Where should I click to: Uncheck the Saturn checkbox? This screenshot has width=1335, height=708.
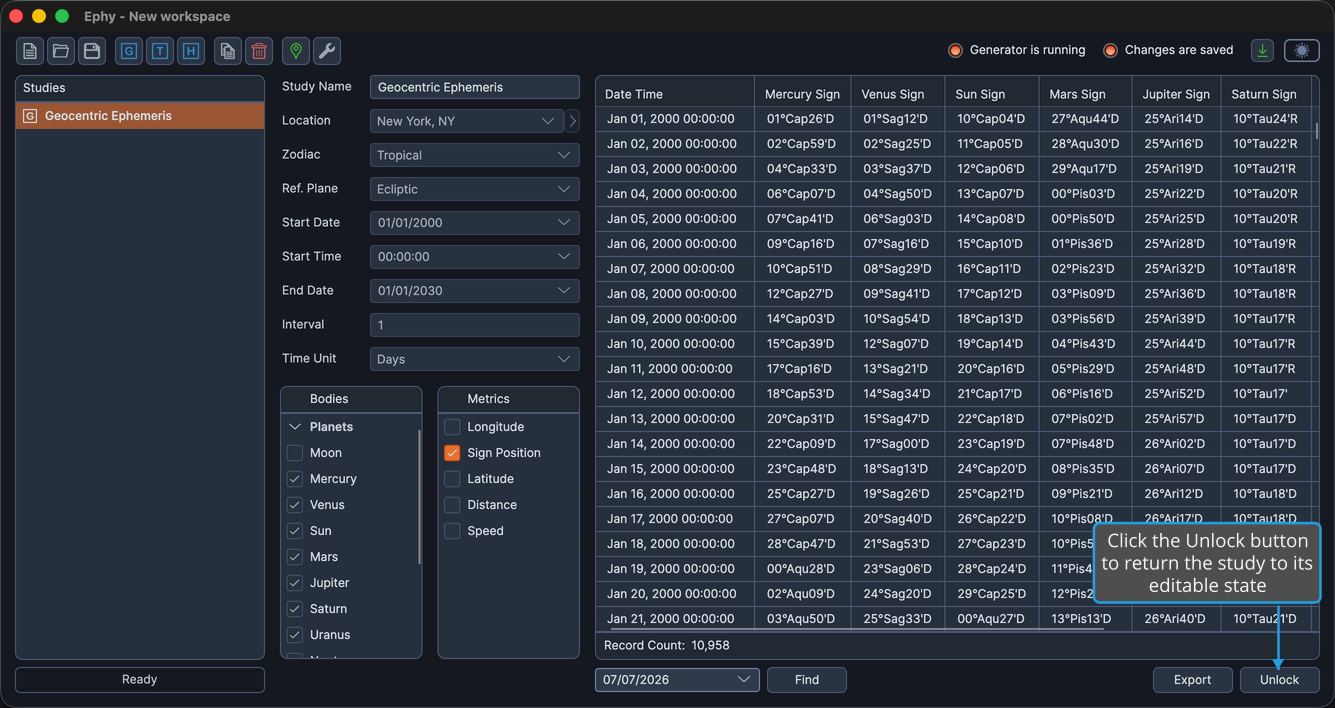[x=295, y=609]
